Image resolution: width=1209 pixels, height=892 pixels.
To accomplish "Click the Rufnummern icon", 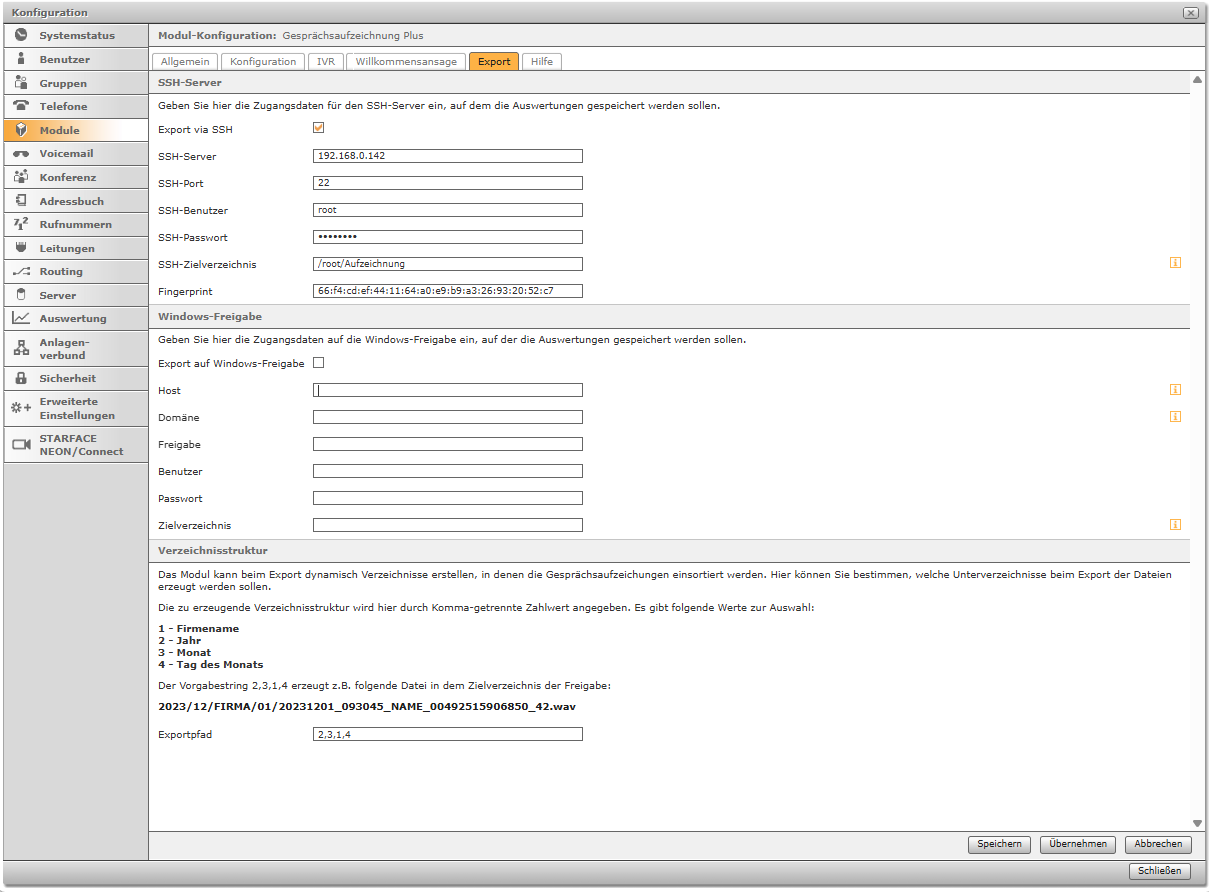I will pyautogui.click(x=21, y=224).
